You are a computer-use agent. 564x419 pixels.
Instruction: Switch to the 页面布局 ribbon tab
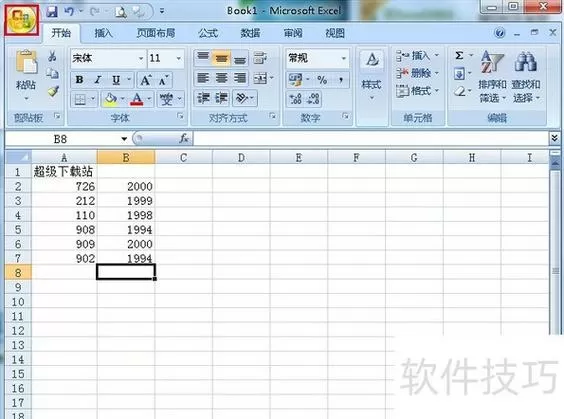pos(156,33)
